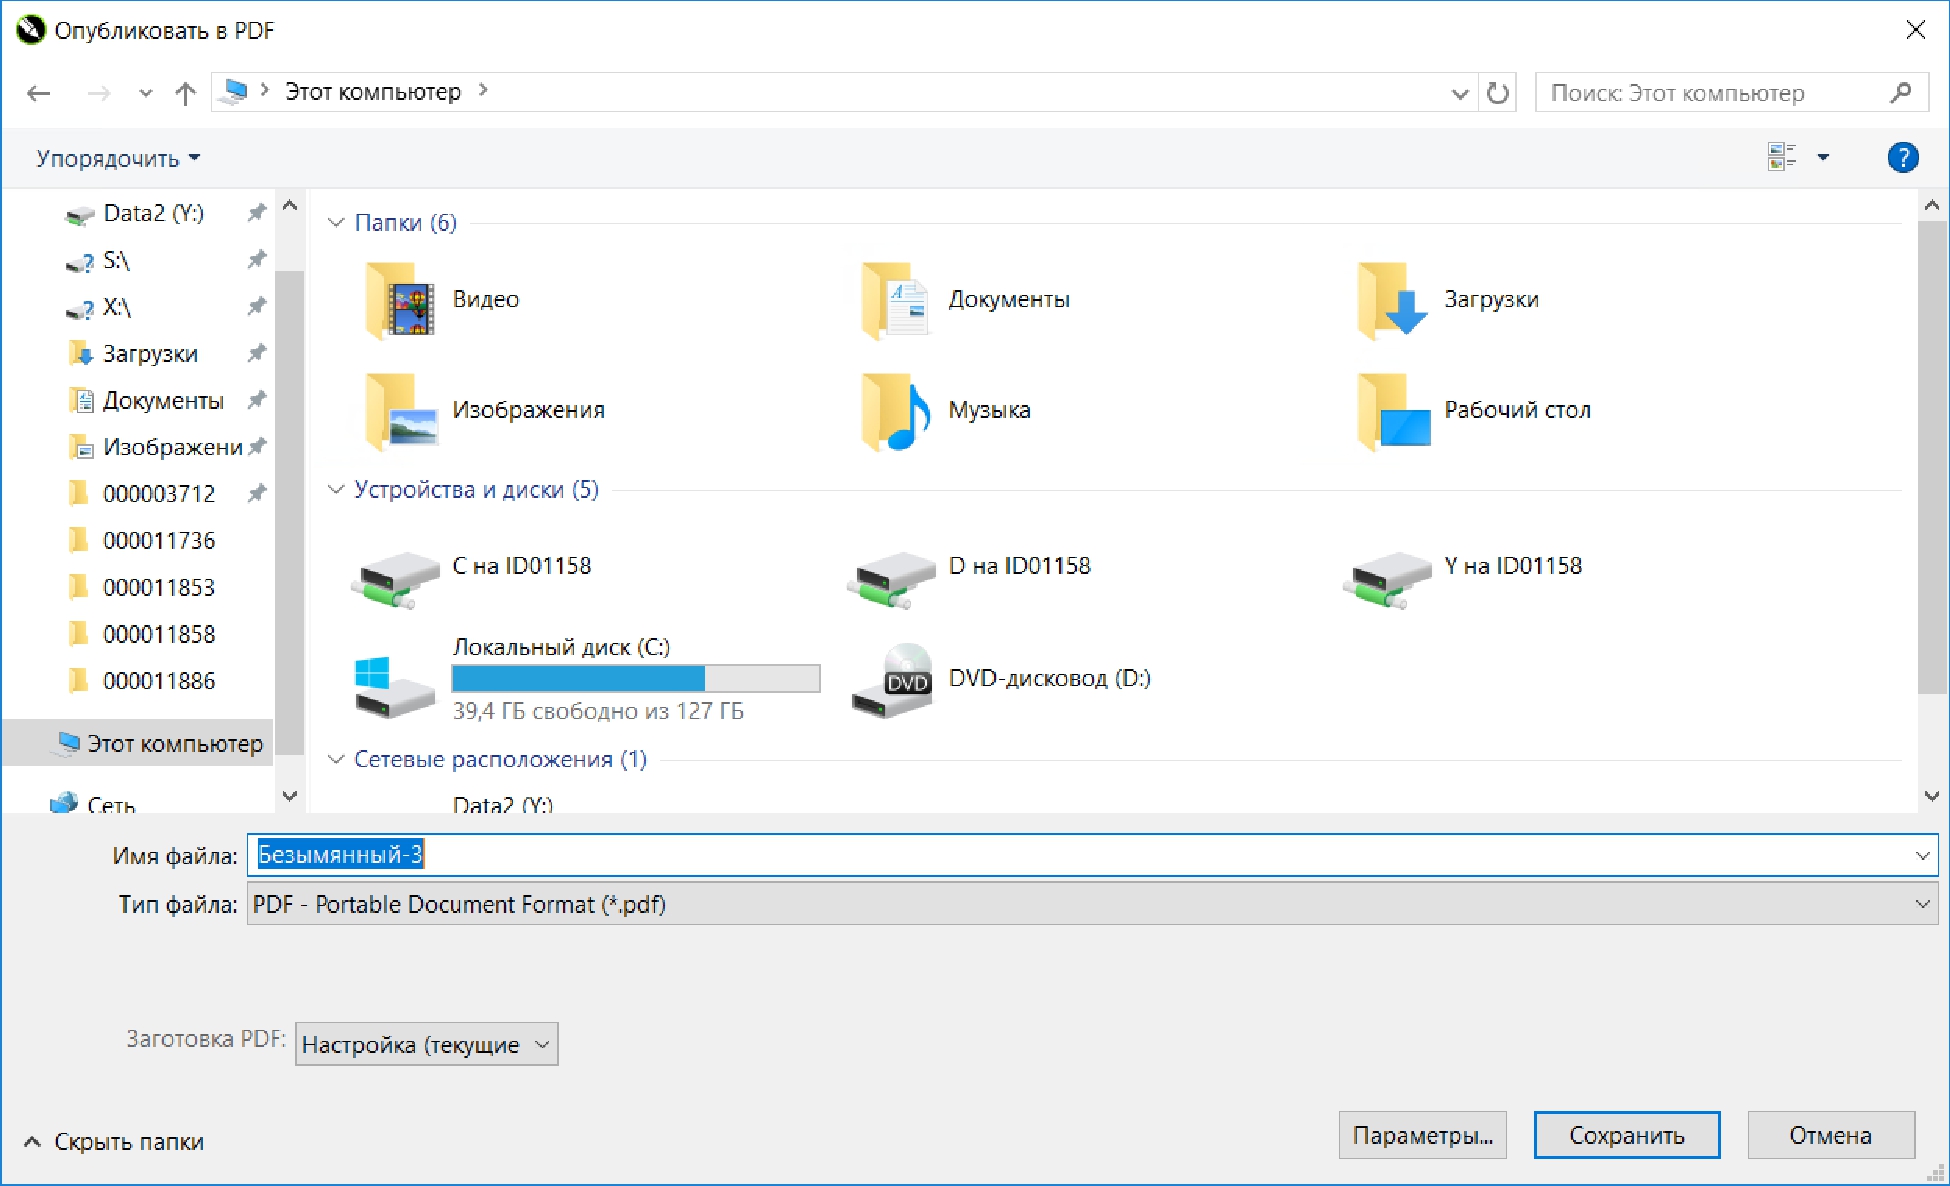Viewport: 1950px width, 1186px height.
Task: Expand the Тип файла dropdown
Action: 1092,904
